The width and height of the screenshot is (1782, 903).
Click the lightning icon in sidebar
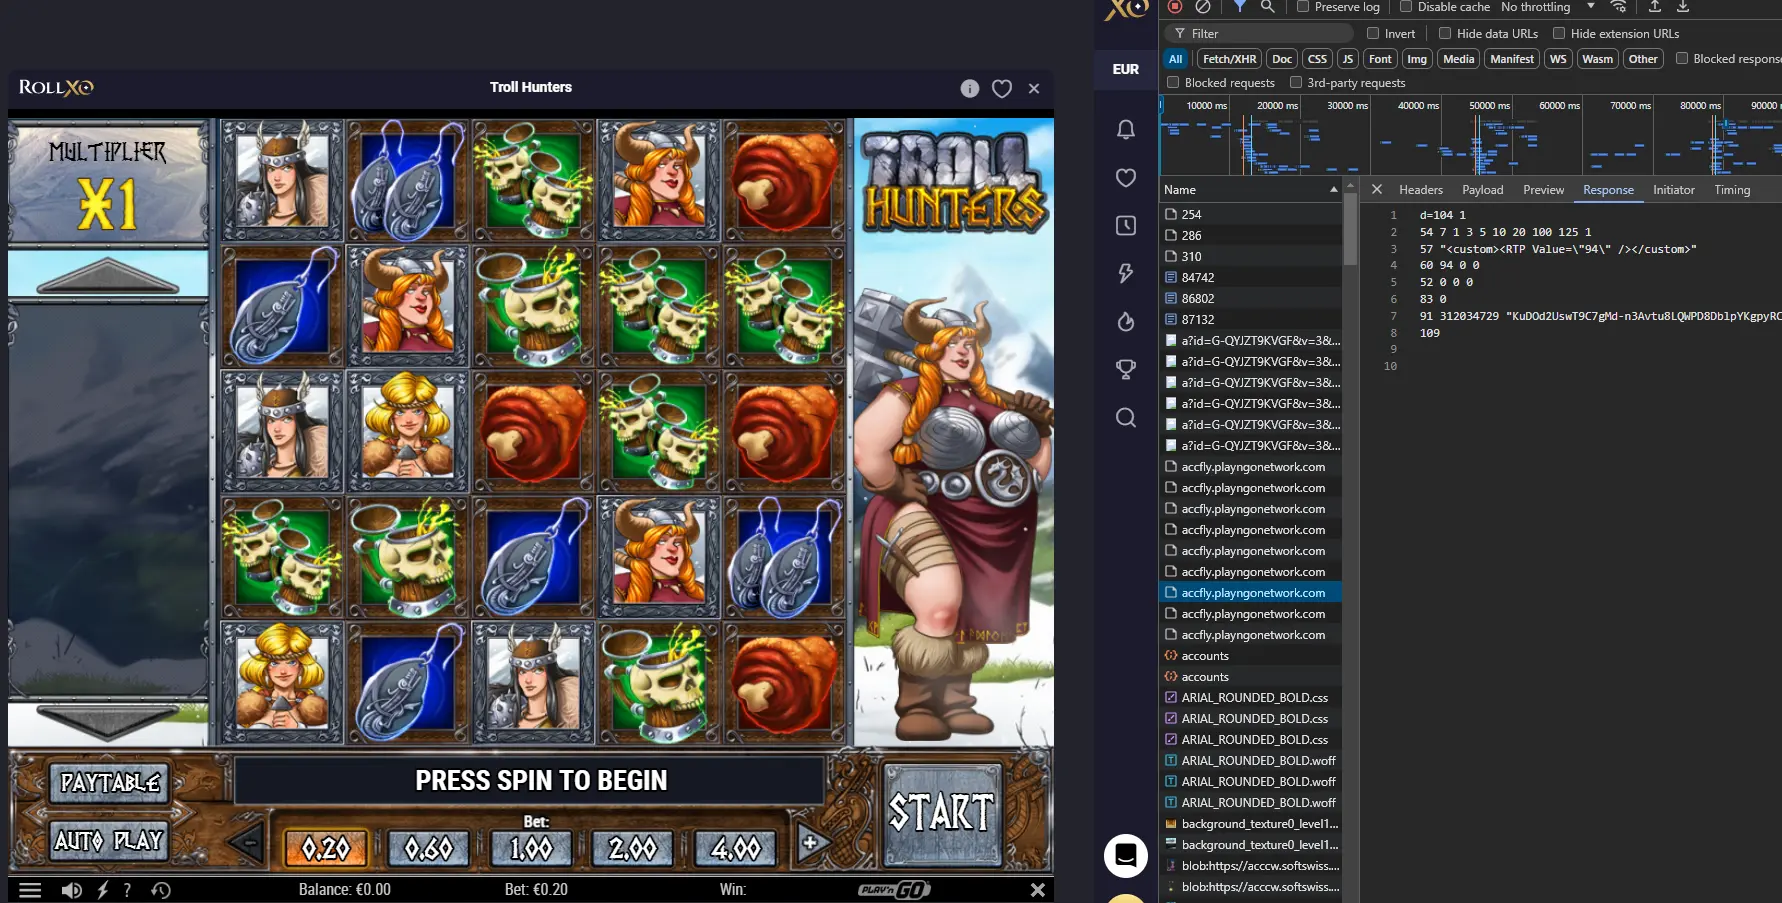point(1126,273)
